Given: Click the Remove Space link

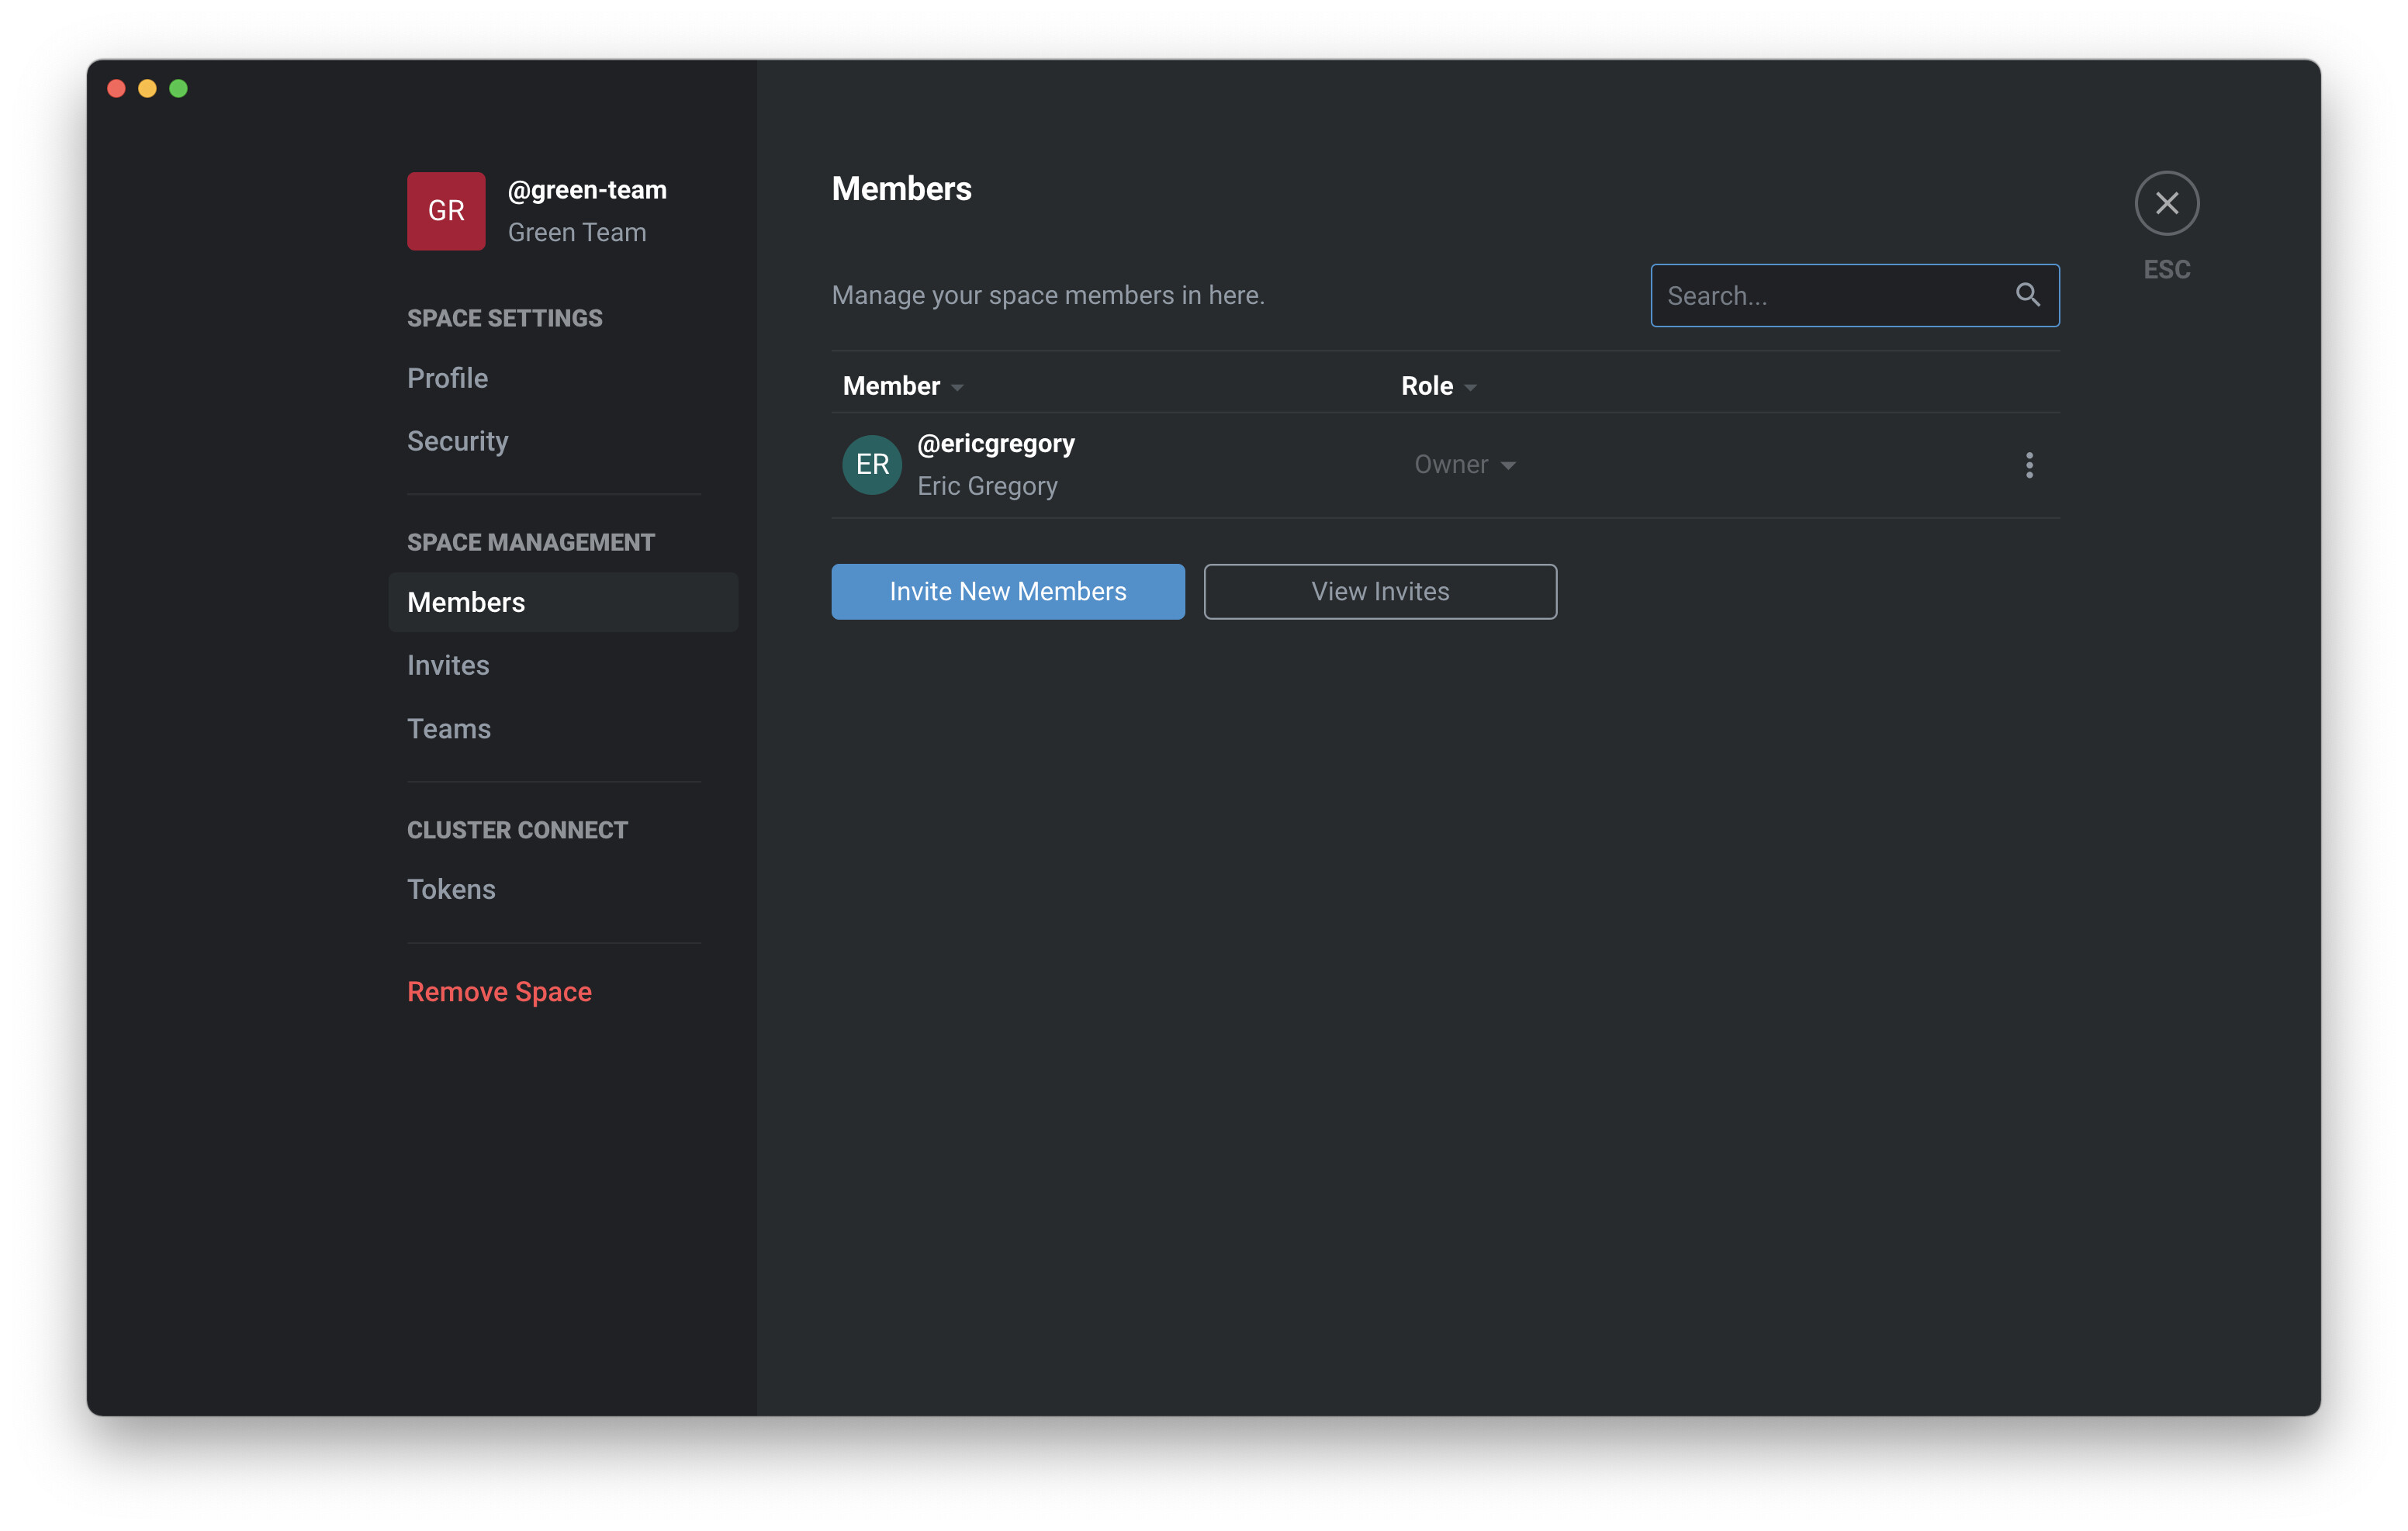Looking at the screenshot, I should pyautogui.click(x=499, y=992).
